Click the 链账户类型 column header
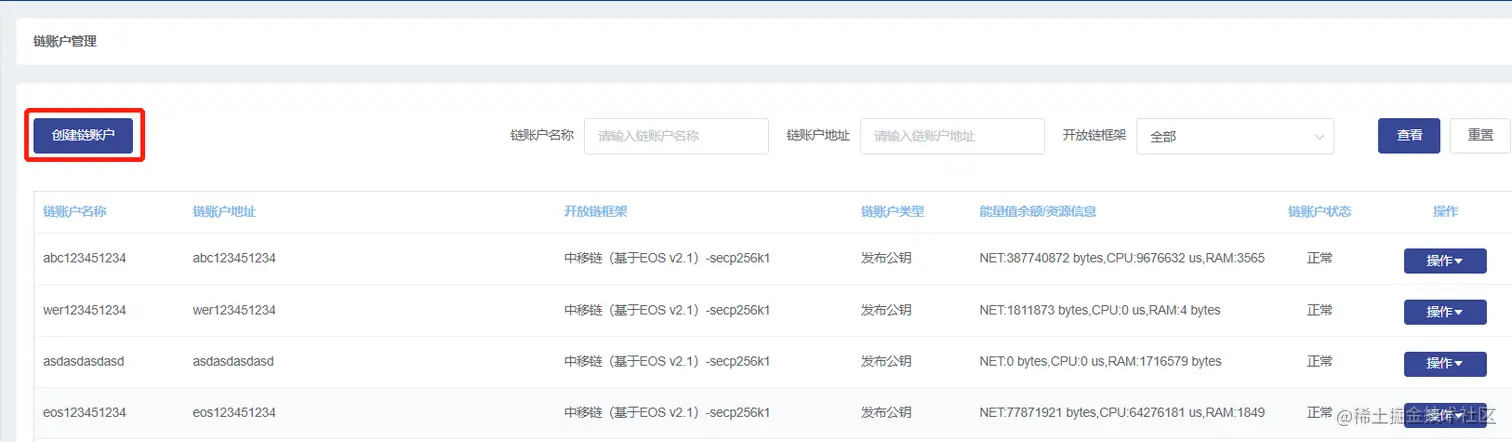This screenshot has width=1512, height=442. click(893, 212)
